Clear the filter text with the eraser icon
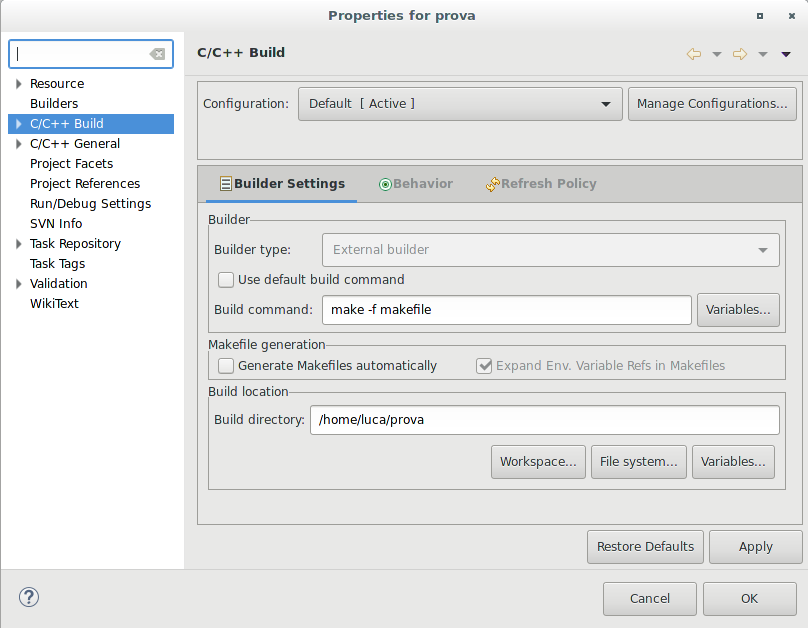This screenshot has height=628, width=808. click(x=157, y=54)
